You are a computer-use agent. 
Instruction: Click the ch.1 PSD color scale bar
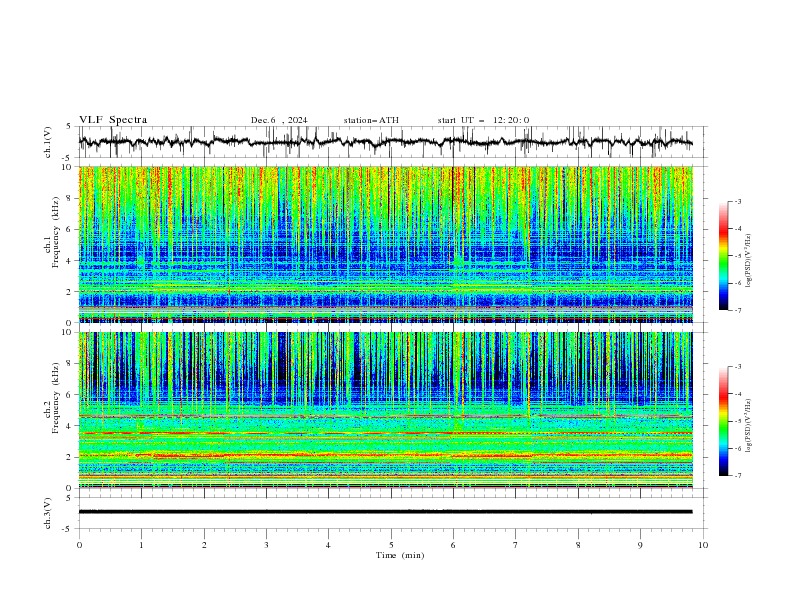pos(723,256)
